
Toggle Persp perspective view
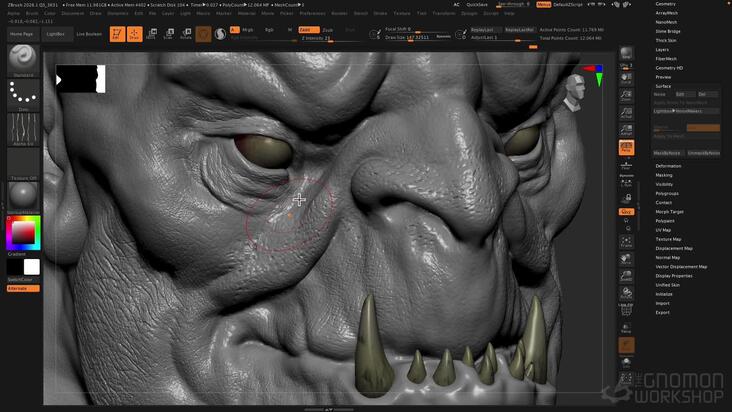(x=626, y=147)
